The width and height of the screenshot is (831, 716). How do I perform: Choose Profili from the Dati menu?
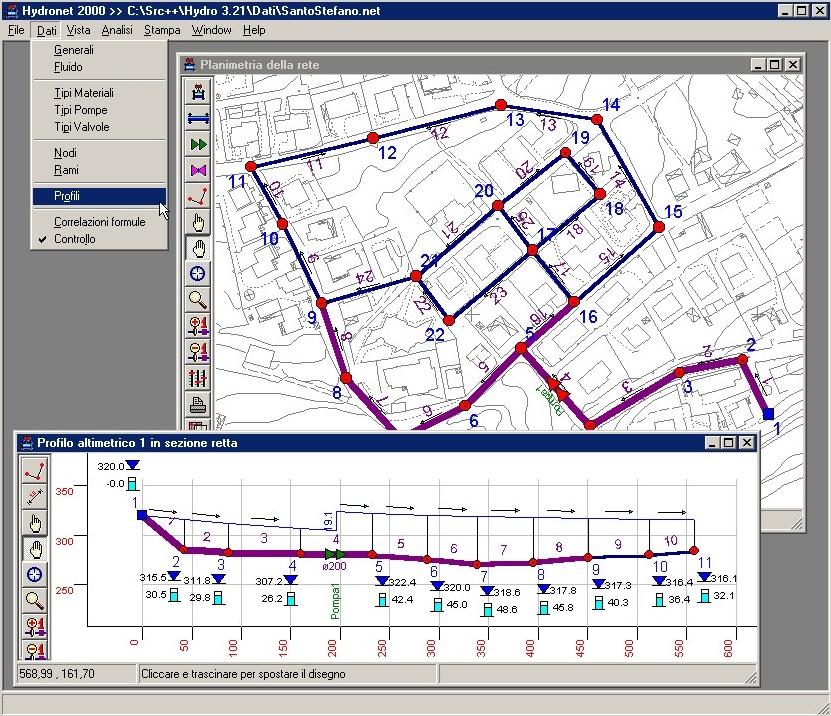(x=67, y=196)
